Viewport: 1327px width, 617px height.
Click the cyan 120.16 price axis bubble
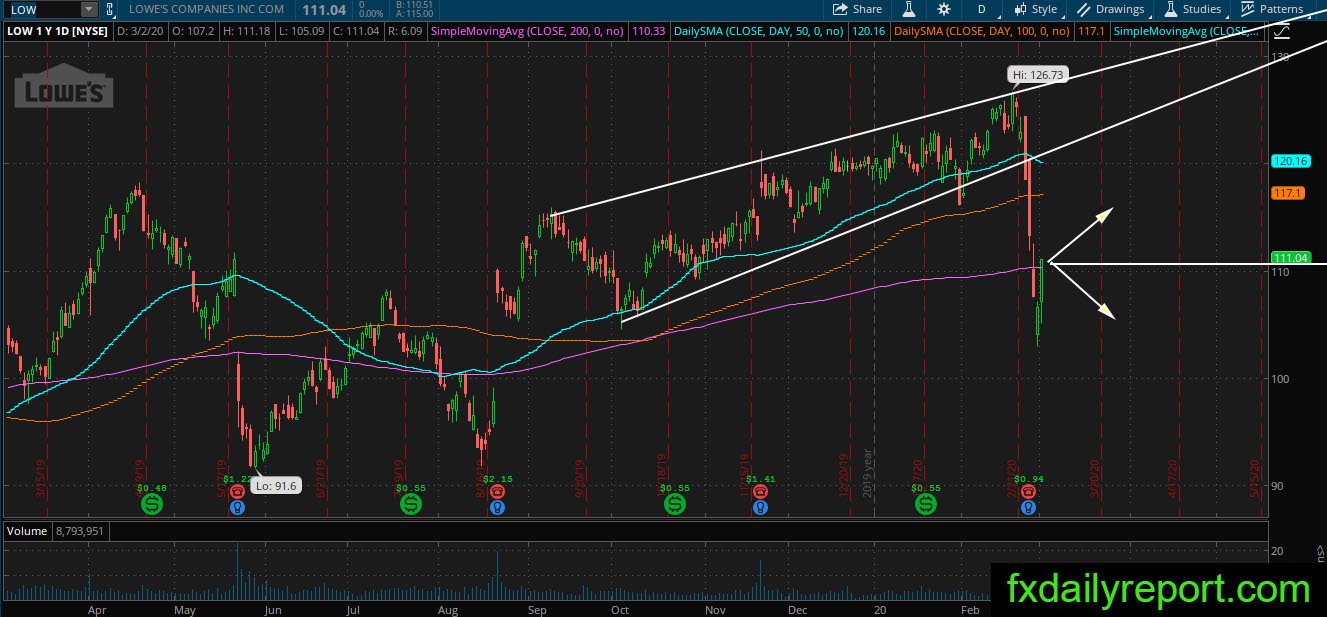1290,161
